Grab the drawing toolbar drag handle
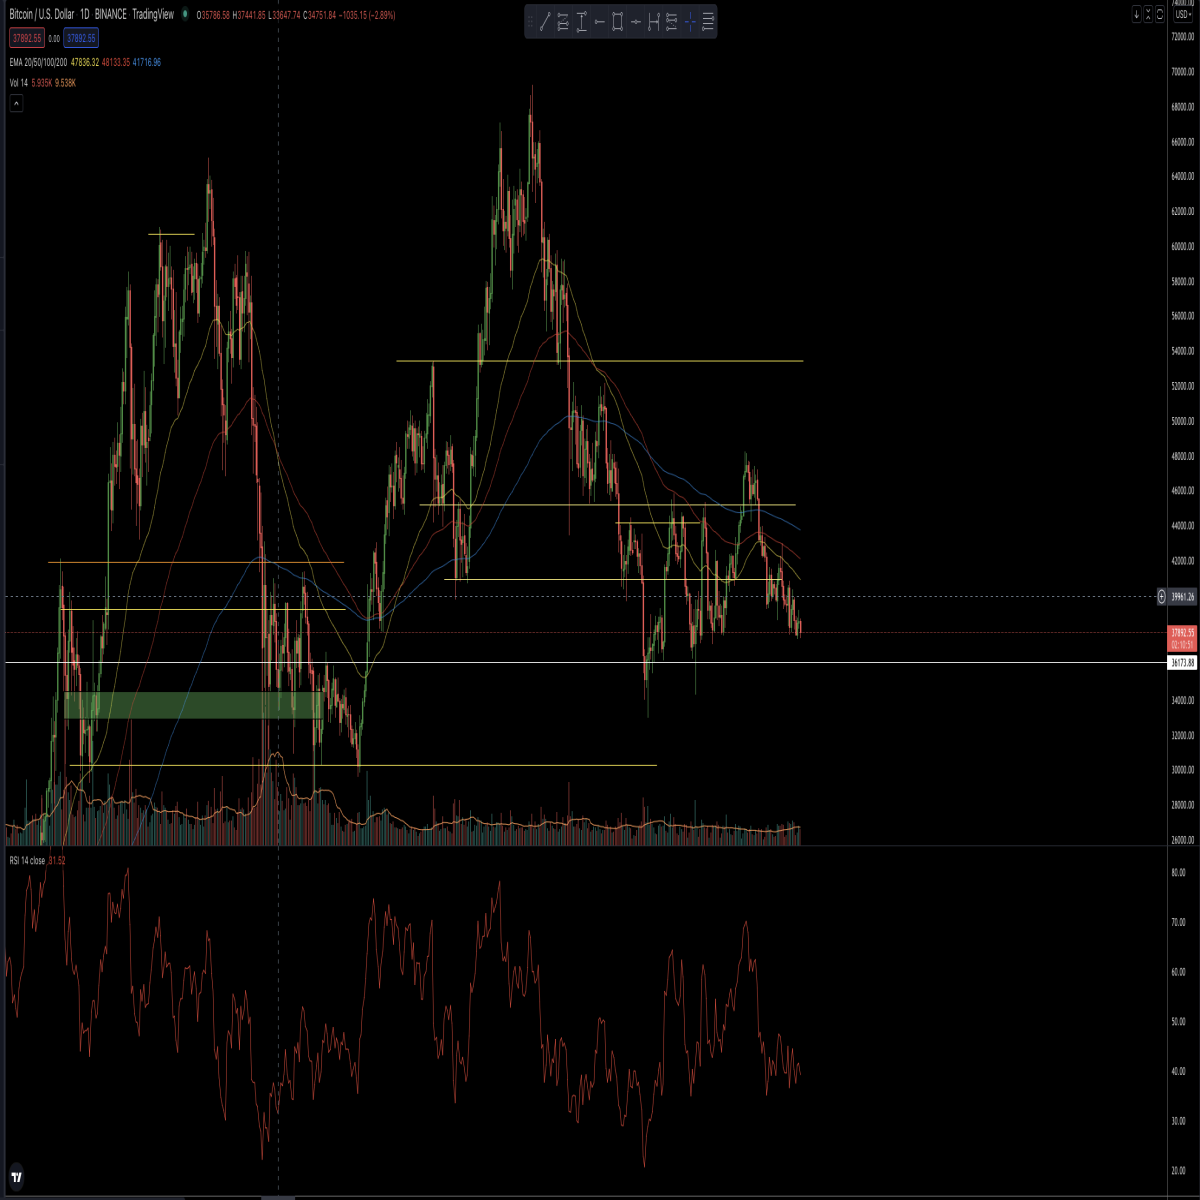The width and height of the screenshot is (1200, 1200). coord(530,21)
